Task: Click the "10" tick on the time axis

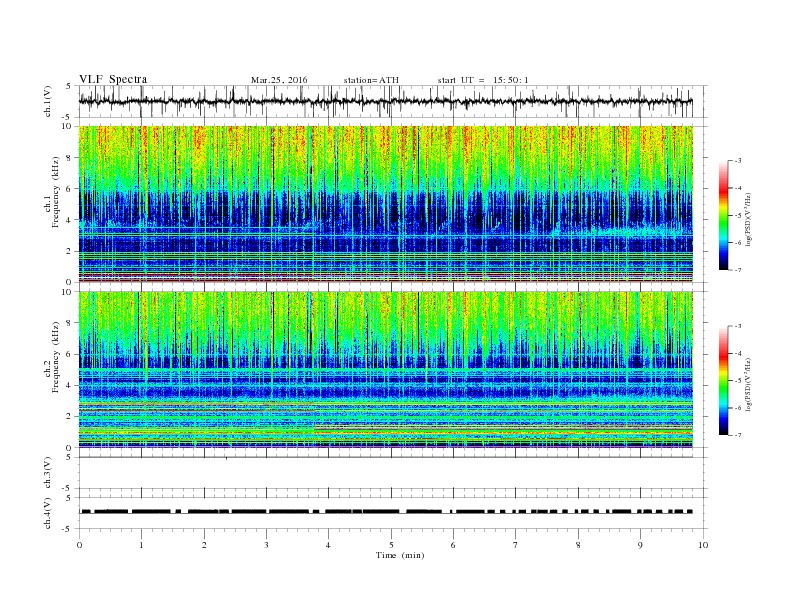Action: coord(703,545)
